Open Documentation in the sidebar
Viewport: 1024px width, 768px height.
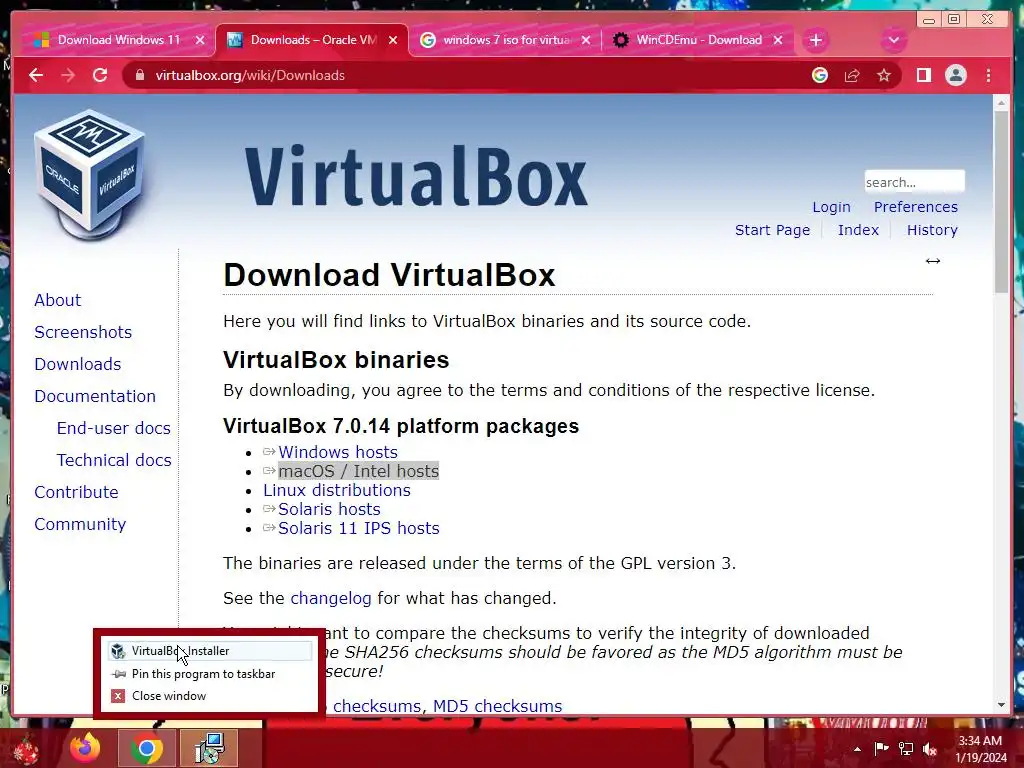pyautogui.click(x=95, y=396)
